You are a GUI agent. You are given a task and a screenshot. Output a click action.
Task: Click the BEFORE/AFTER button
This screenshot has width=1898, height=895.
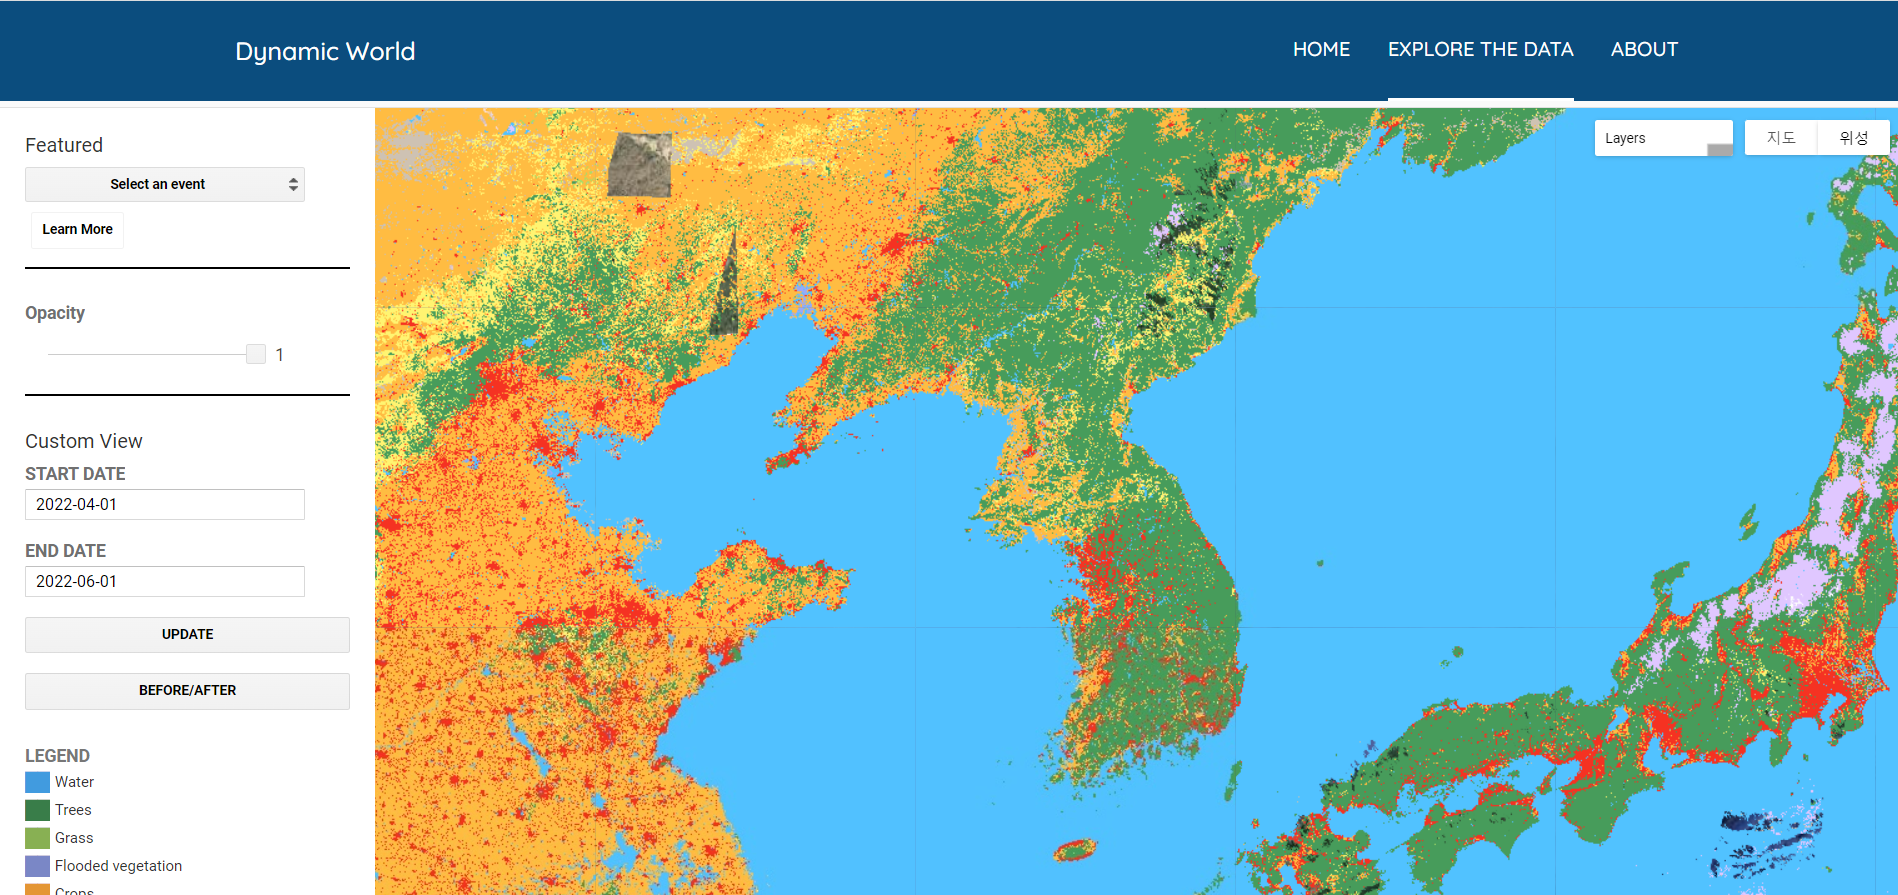187,690
